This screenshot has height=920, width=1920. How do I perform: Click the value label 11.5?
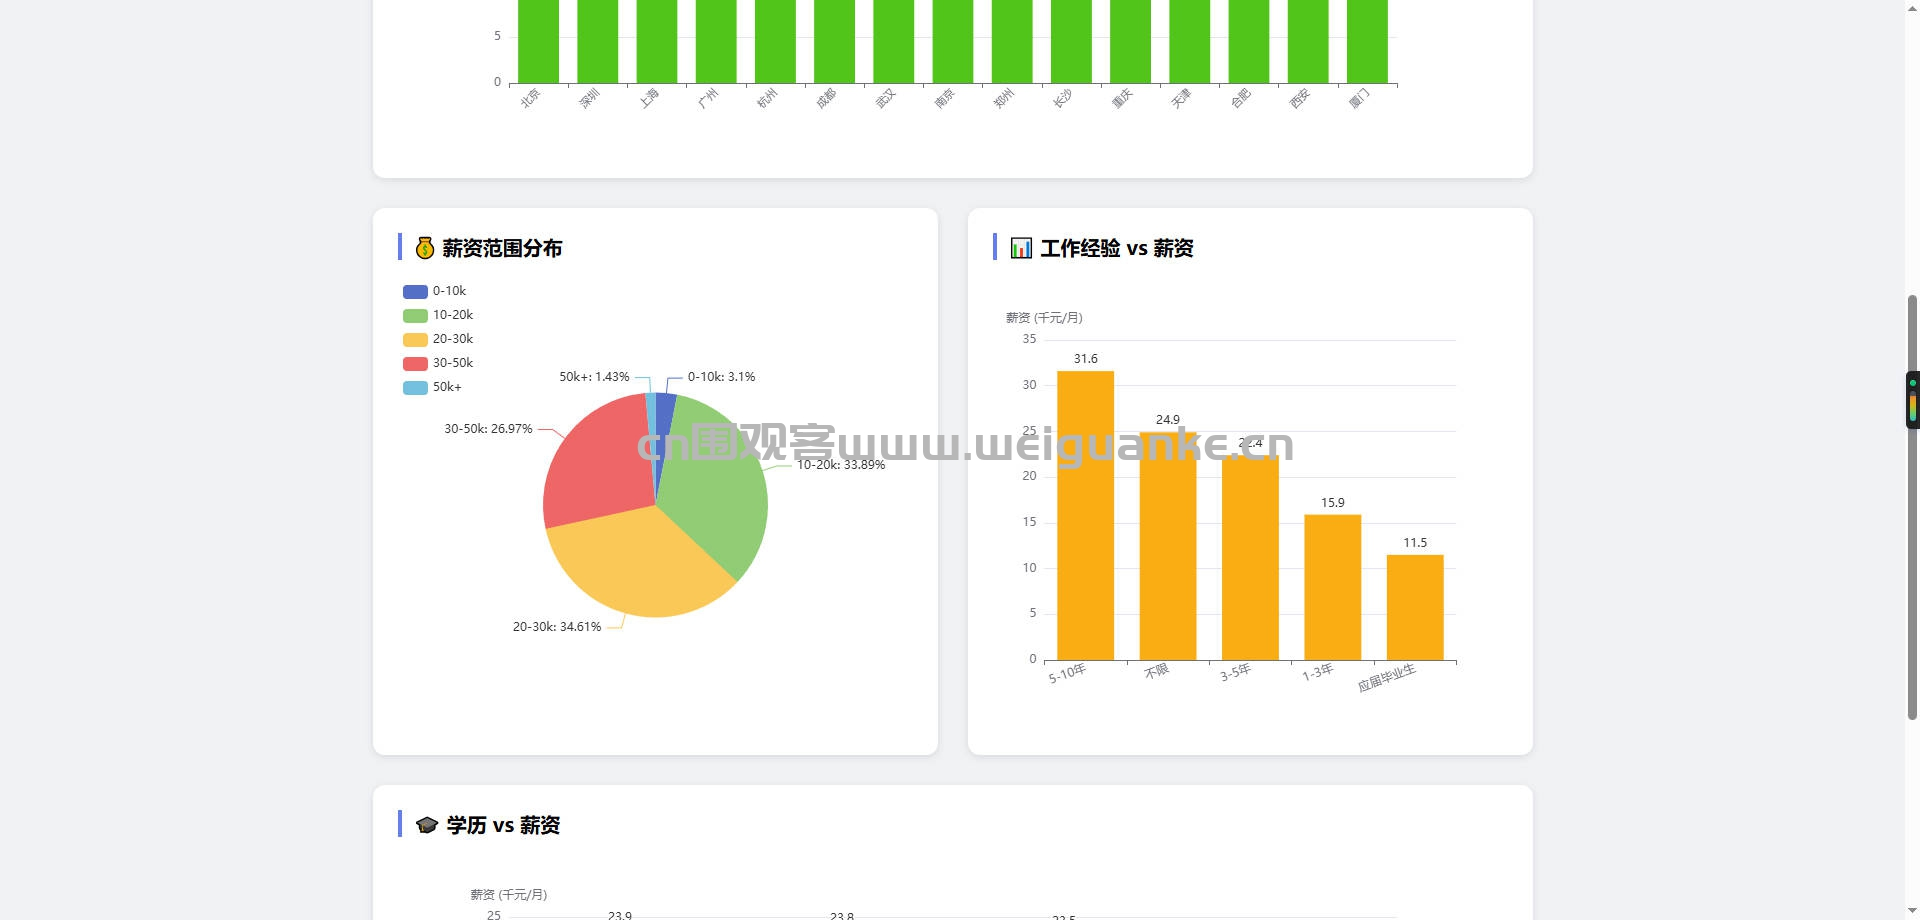1415,543
